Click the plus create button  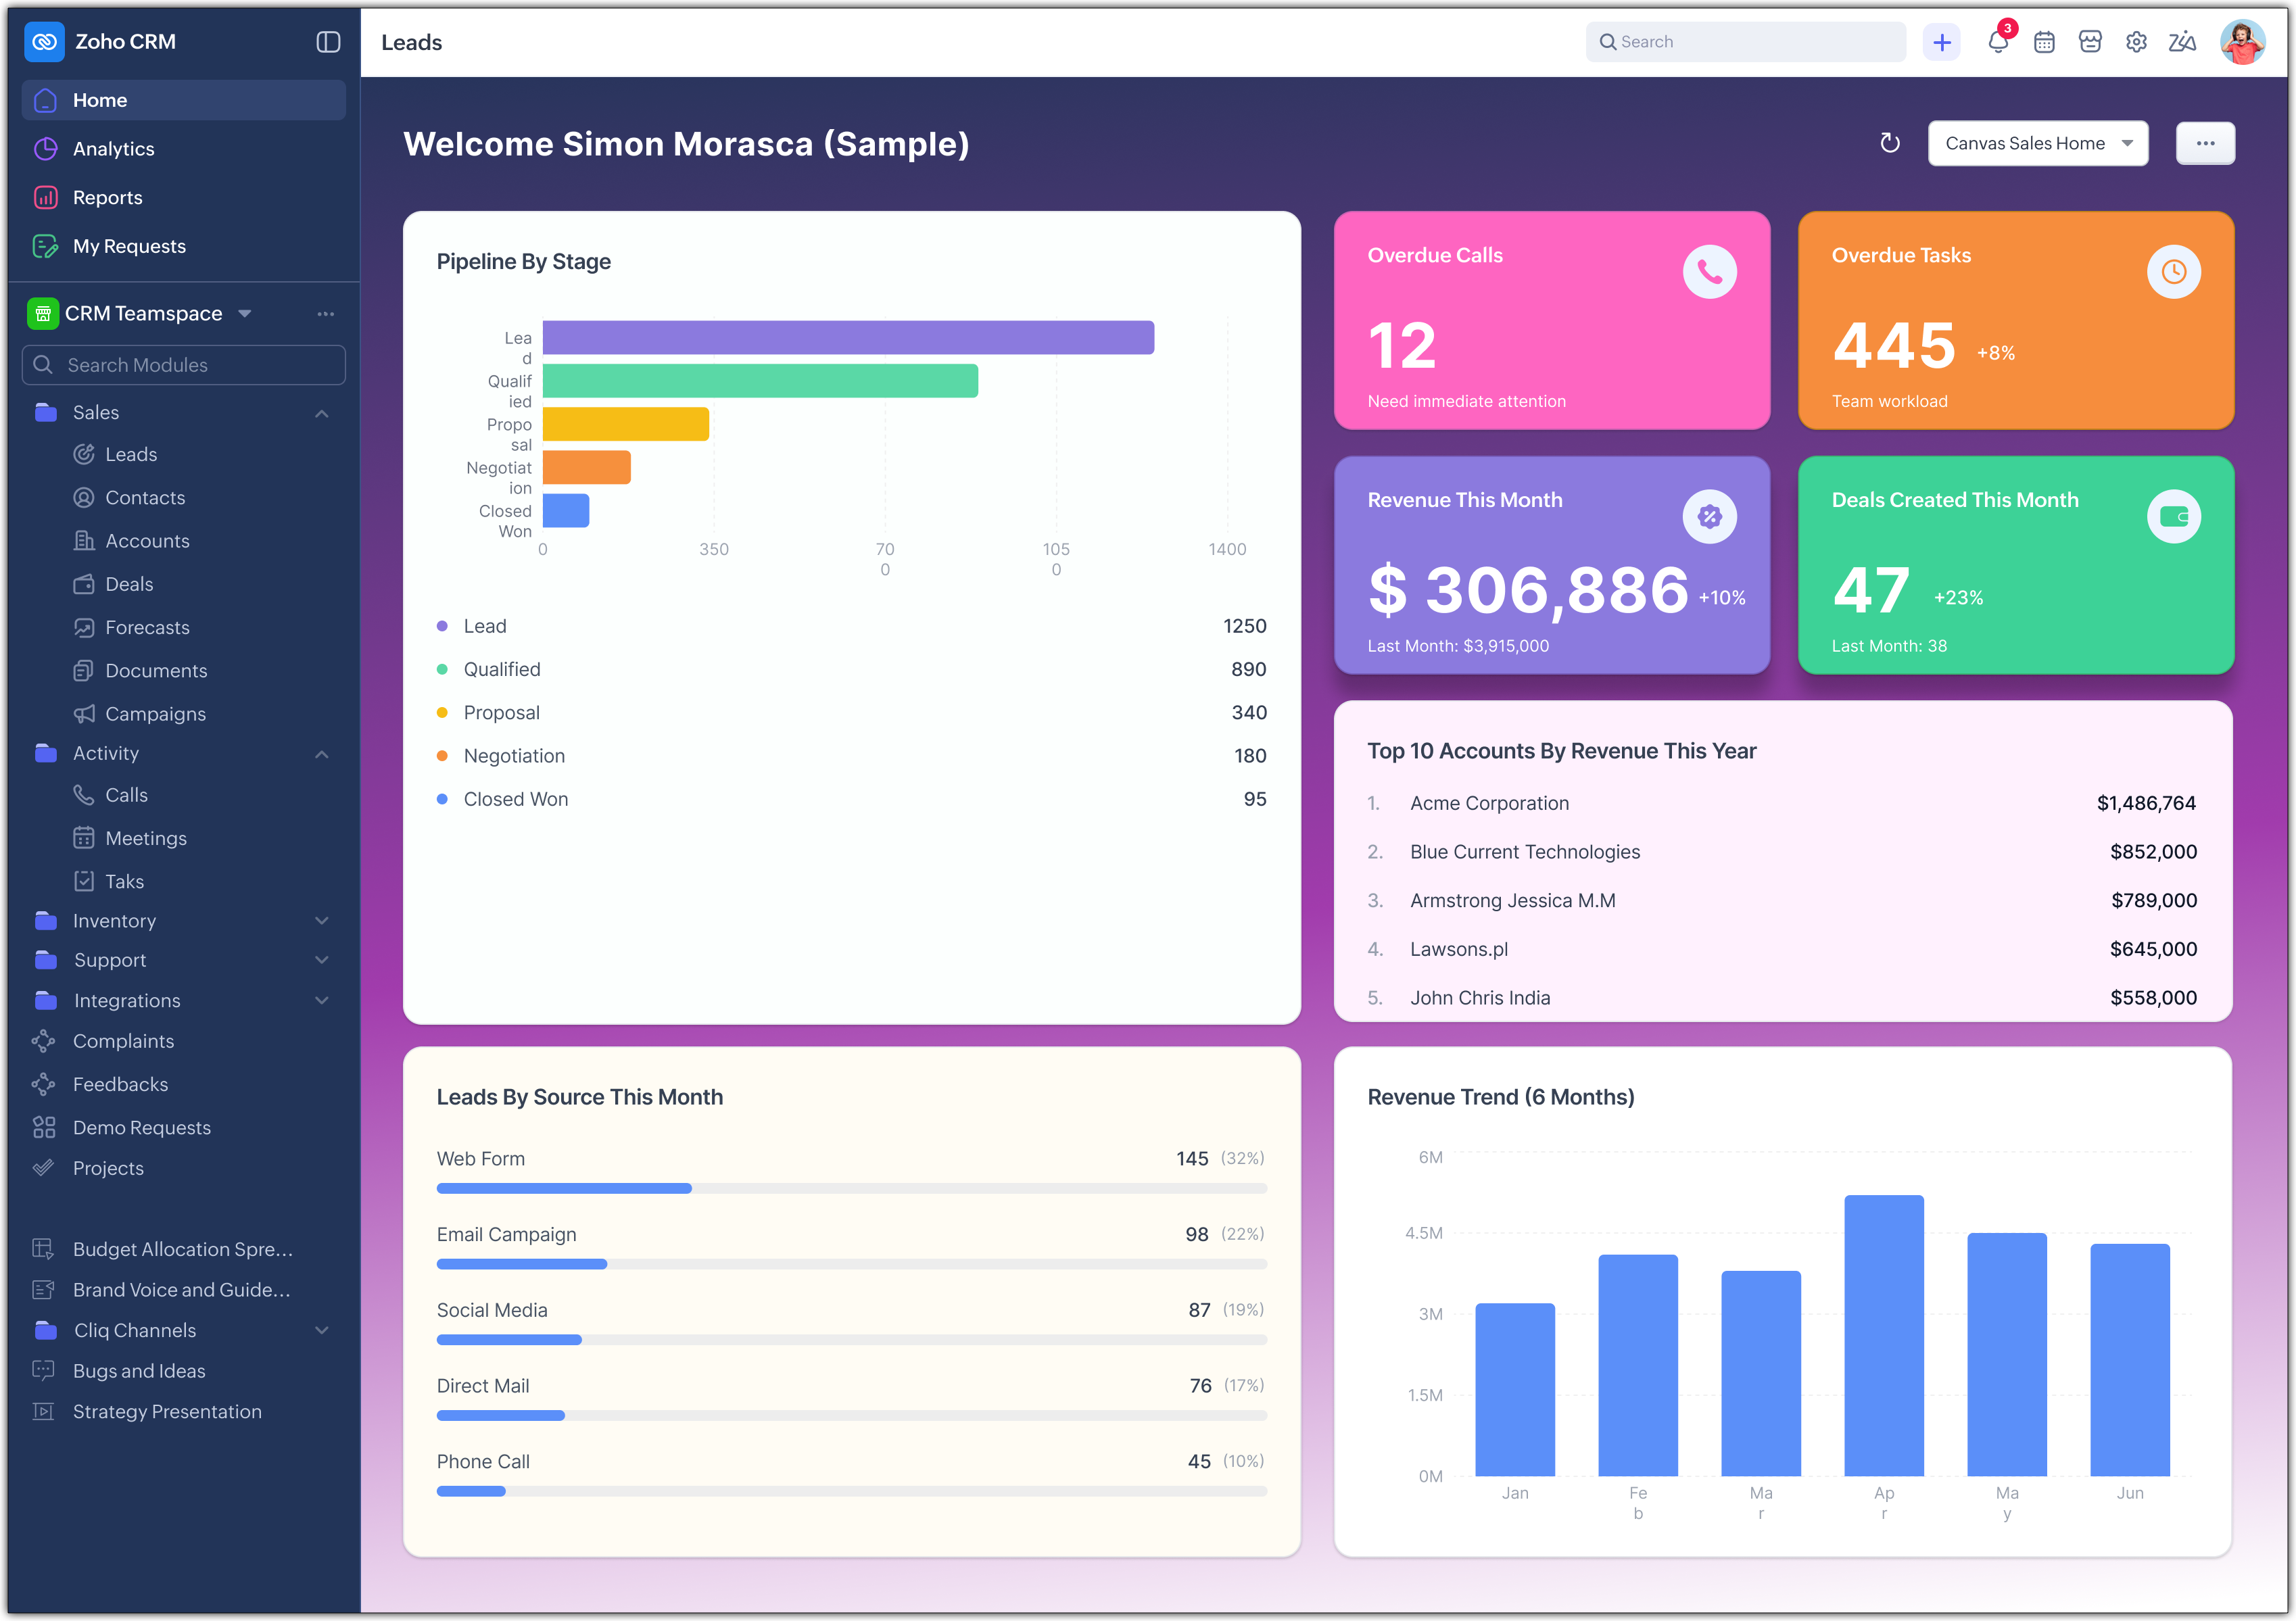click(1941, 42)
